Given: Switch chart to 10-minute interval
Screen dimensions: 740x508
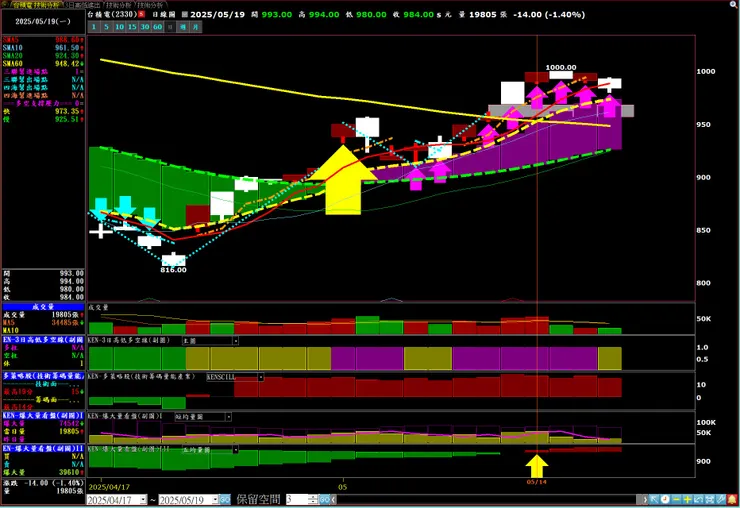Looking at the screenshot, I should (119, 27).
